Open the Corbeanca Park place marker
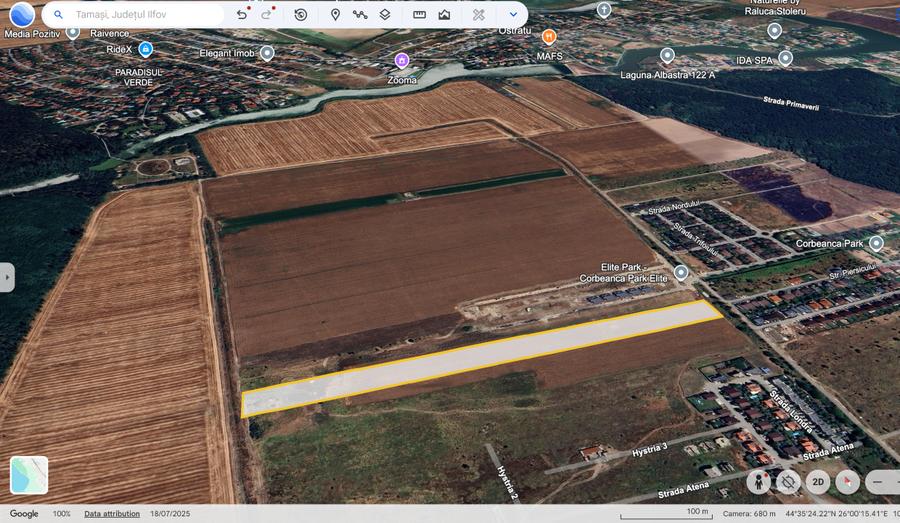 point(876,243)
